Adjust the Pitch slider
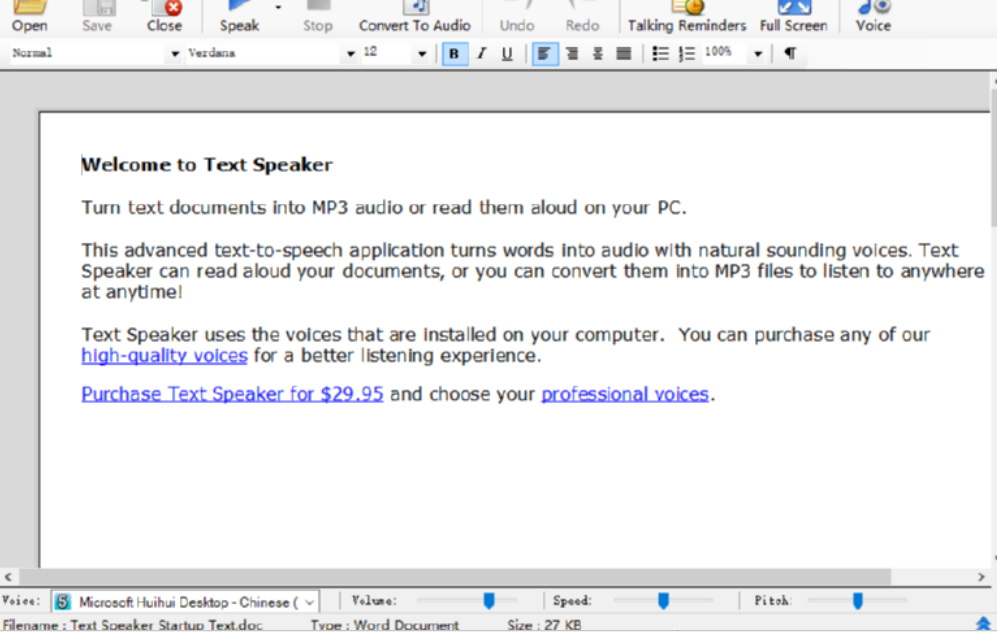The image size is (997, 632). point(858,600)
